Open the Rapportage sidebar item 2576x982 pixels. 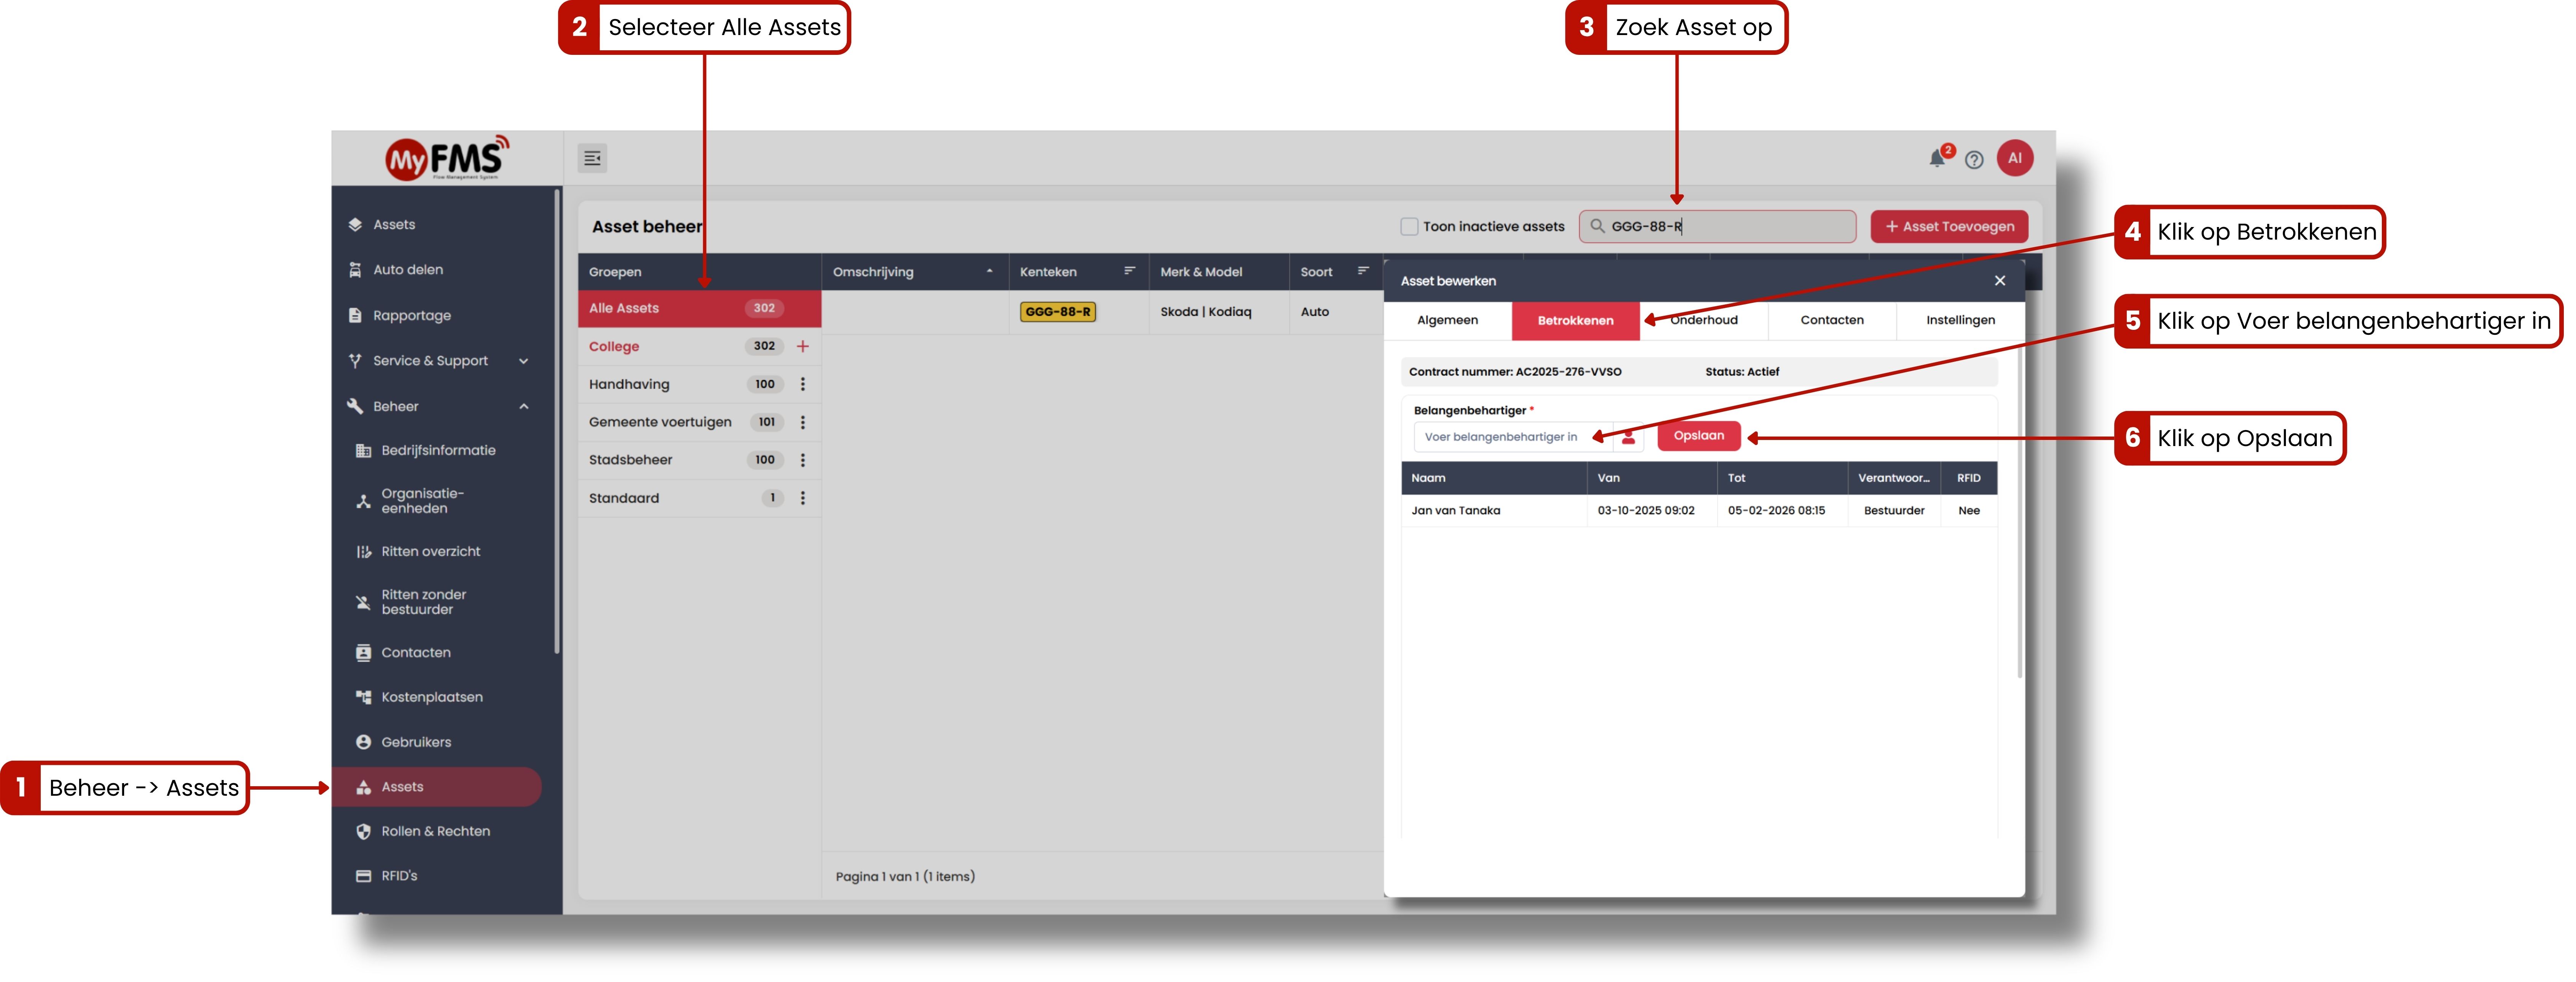412,316
